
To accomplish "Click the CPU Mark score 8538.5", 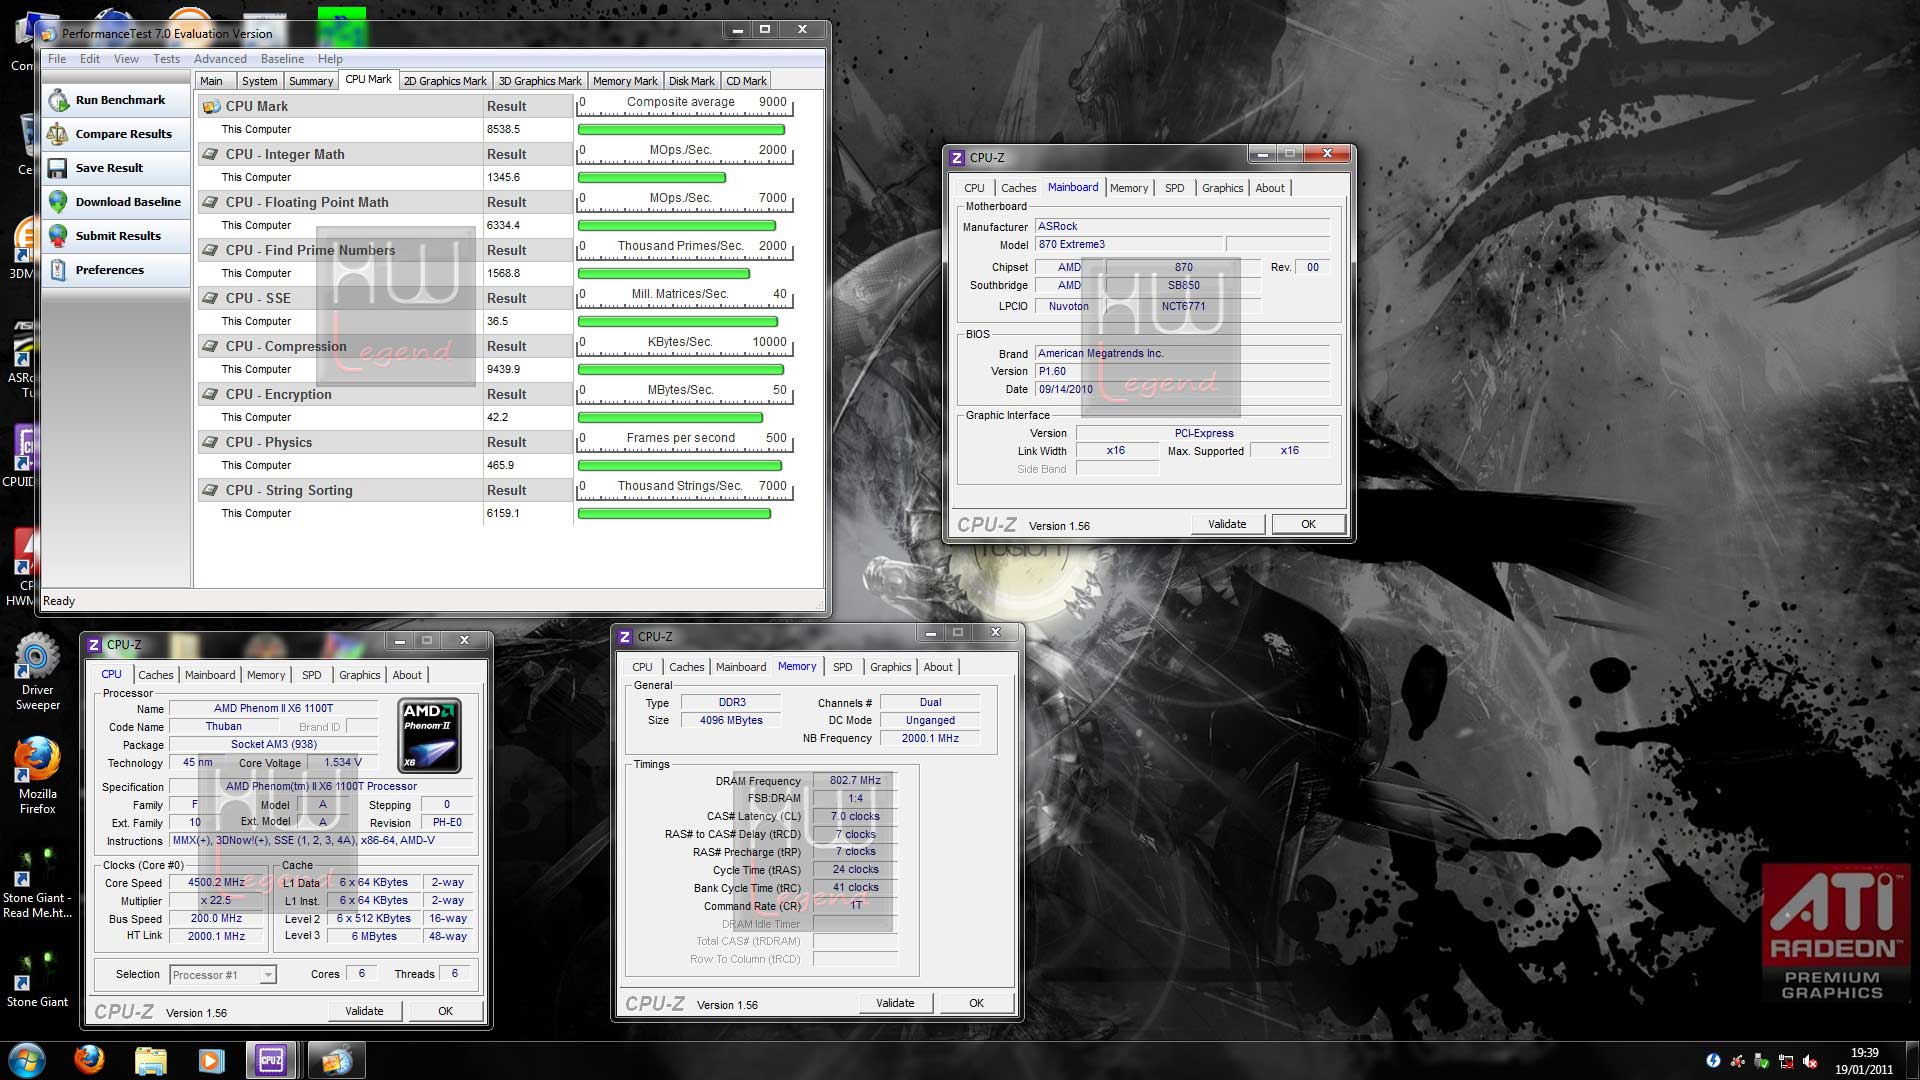I will coord(503,130).
